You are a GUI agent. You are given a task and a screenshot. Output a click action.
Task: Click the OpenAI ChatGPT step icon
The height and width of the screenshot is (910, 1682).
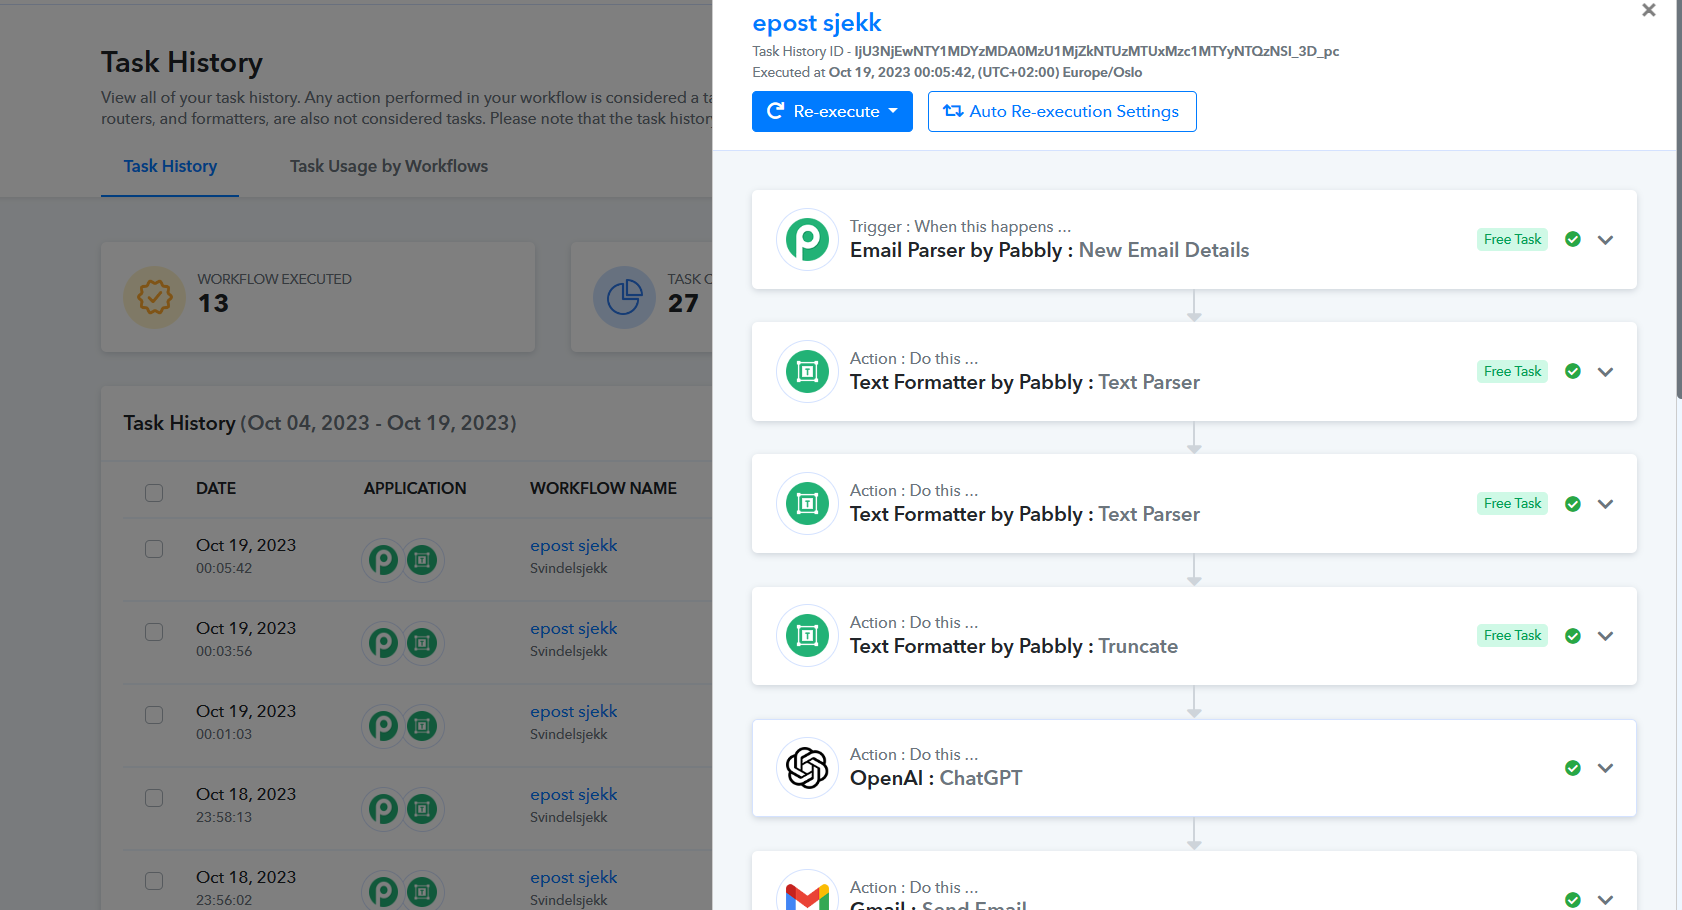click(807, 768)
